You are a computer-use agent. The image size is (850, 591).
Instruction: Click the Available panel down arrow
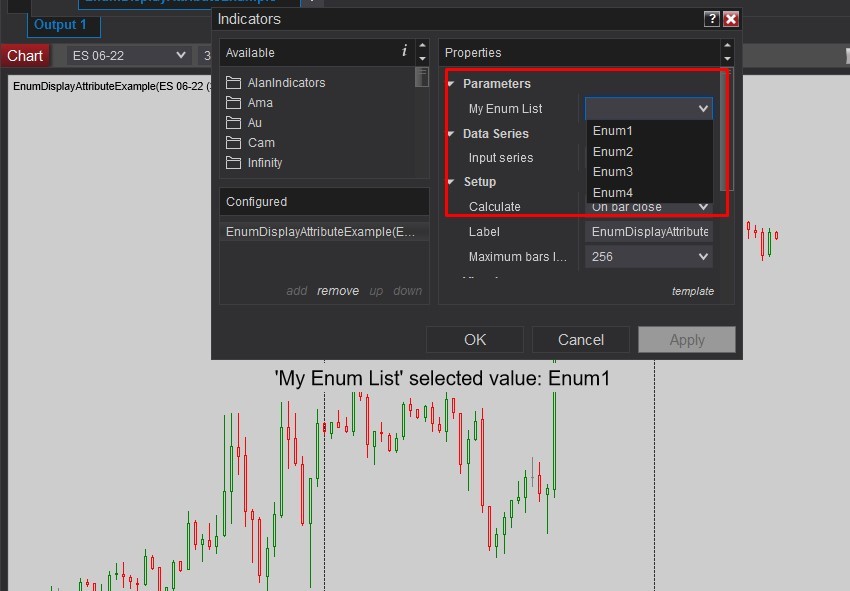pos(422,59)
